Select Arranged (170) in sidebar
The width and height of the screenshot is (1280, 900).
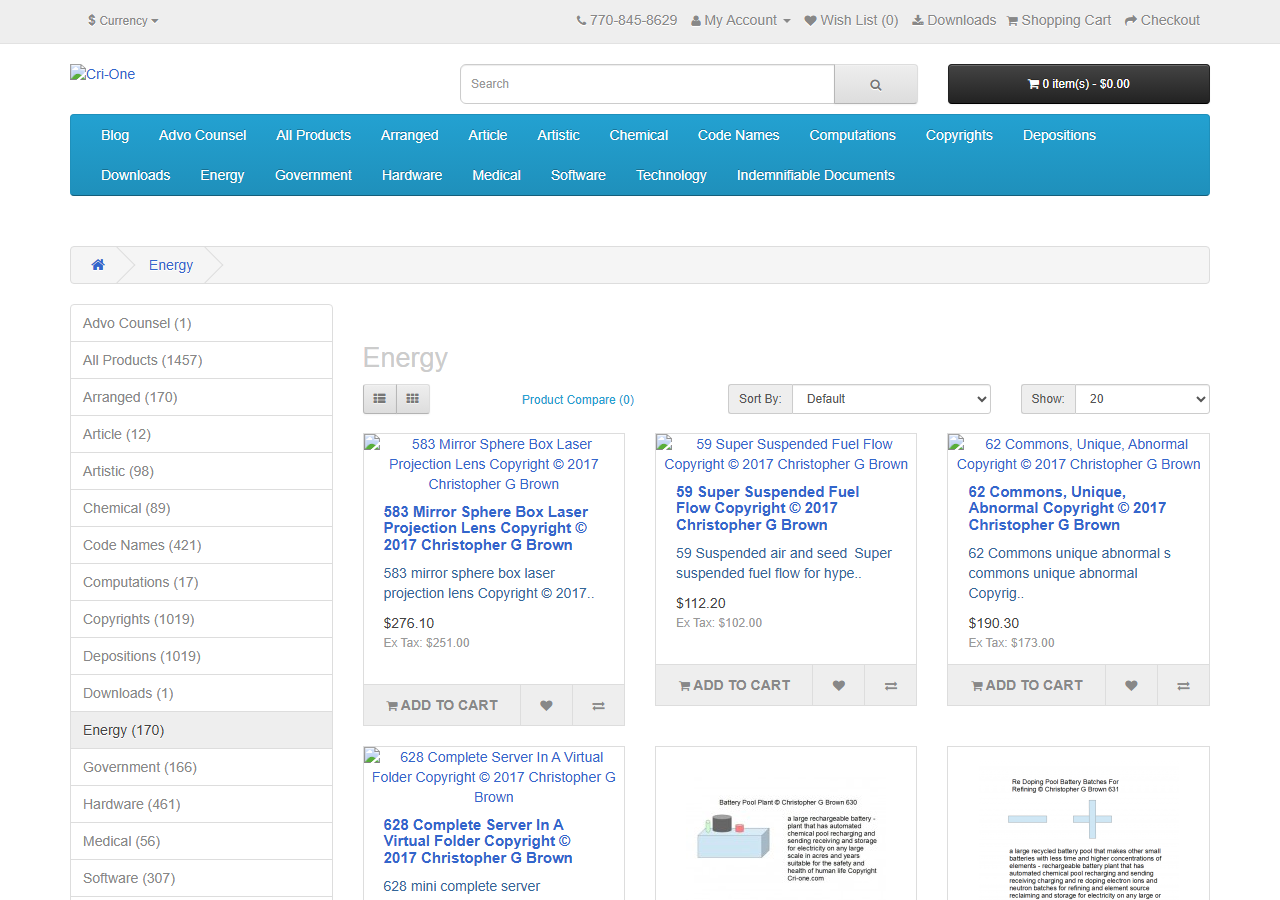pyautogui.click(x=201, y=397)
